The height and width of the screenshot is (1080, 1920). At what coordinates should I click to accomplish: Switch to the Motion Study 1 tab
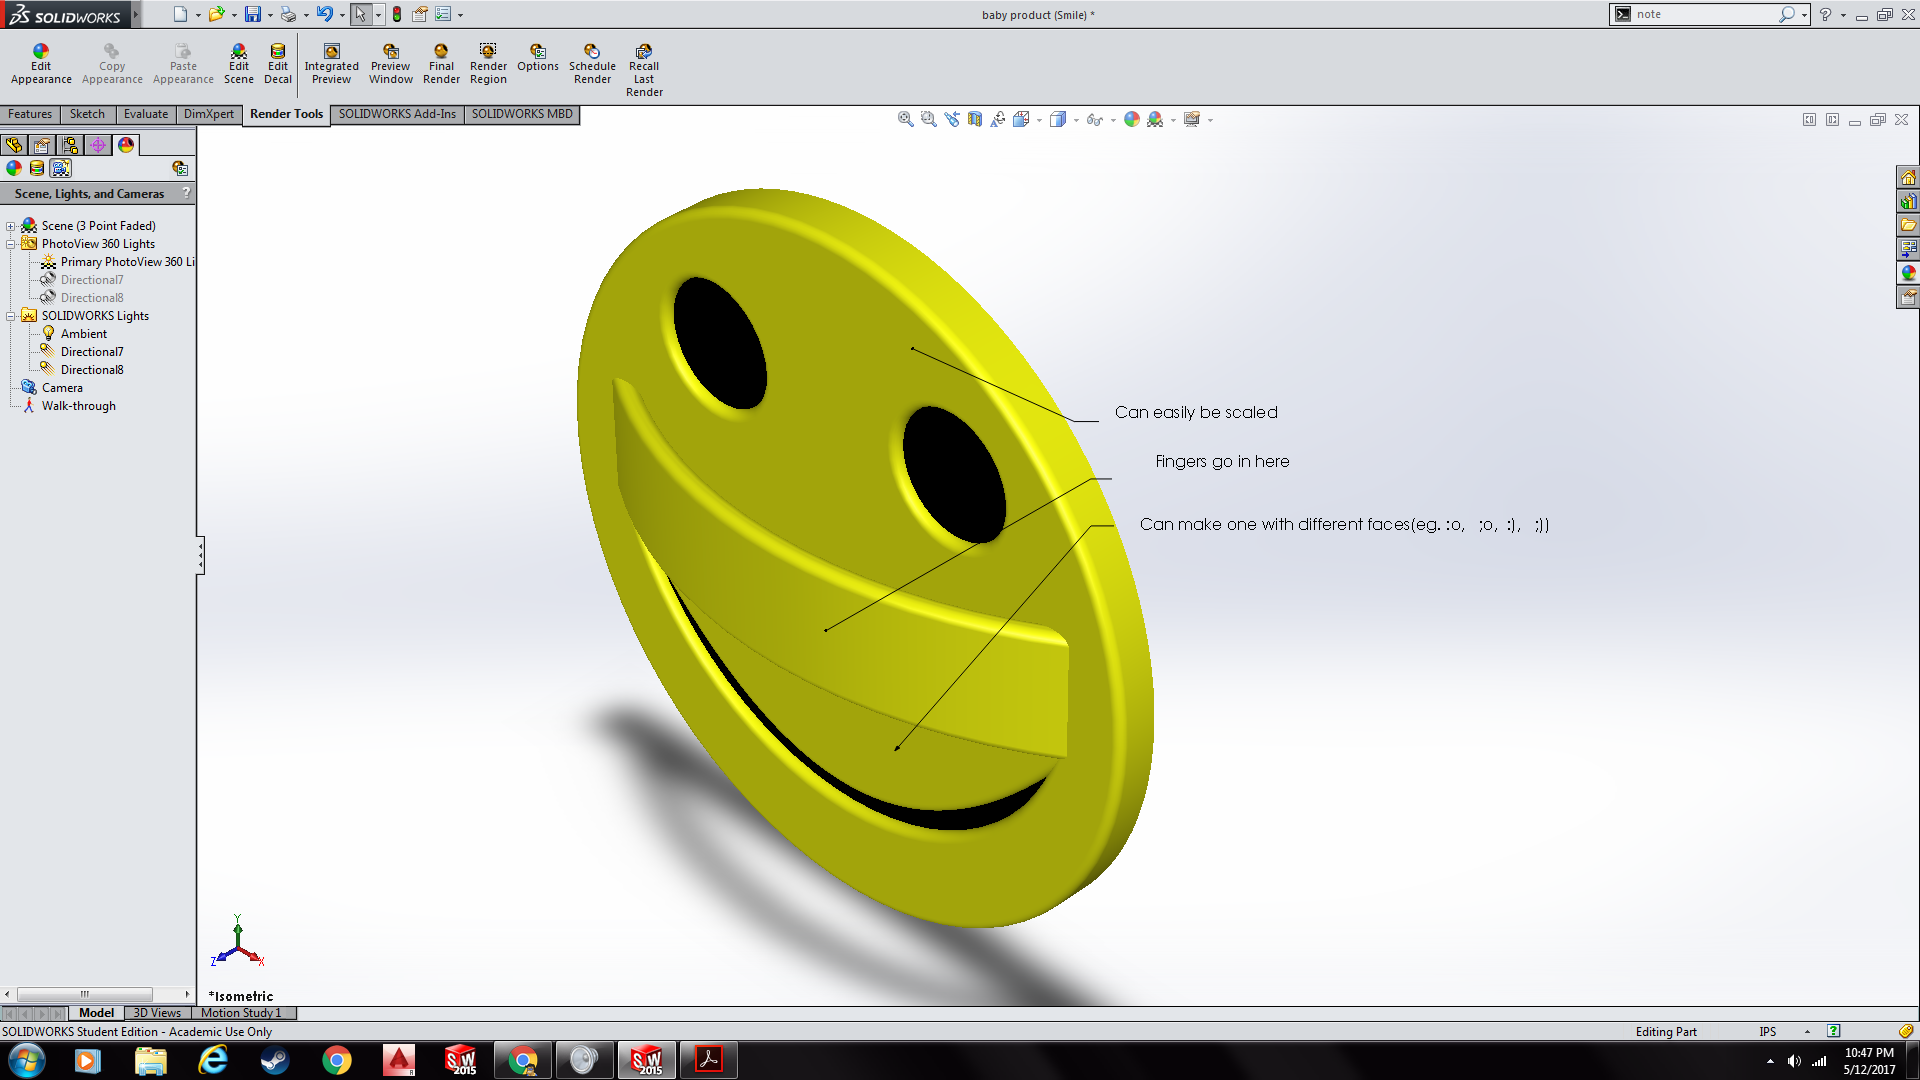click(241, 1013)
